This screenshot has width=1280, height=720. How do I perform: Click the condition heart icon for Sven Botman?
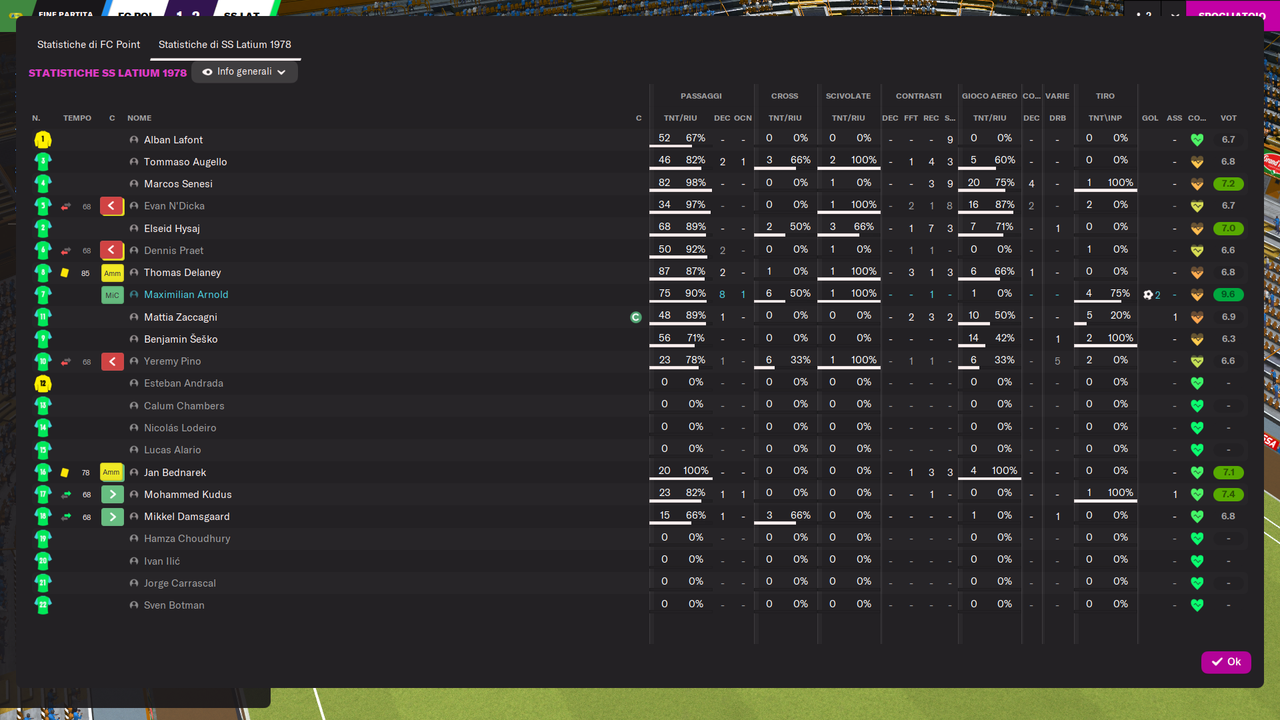[x=1197, y=605]
